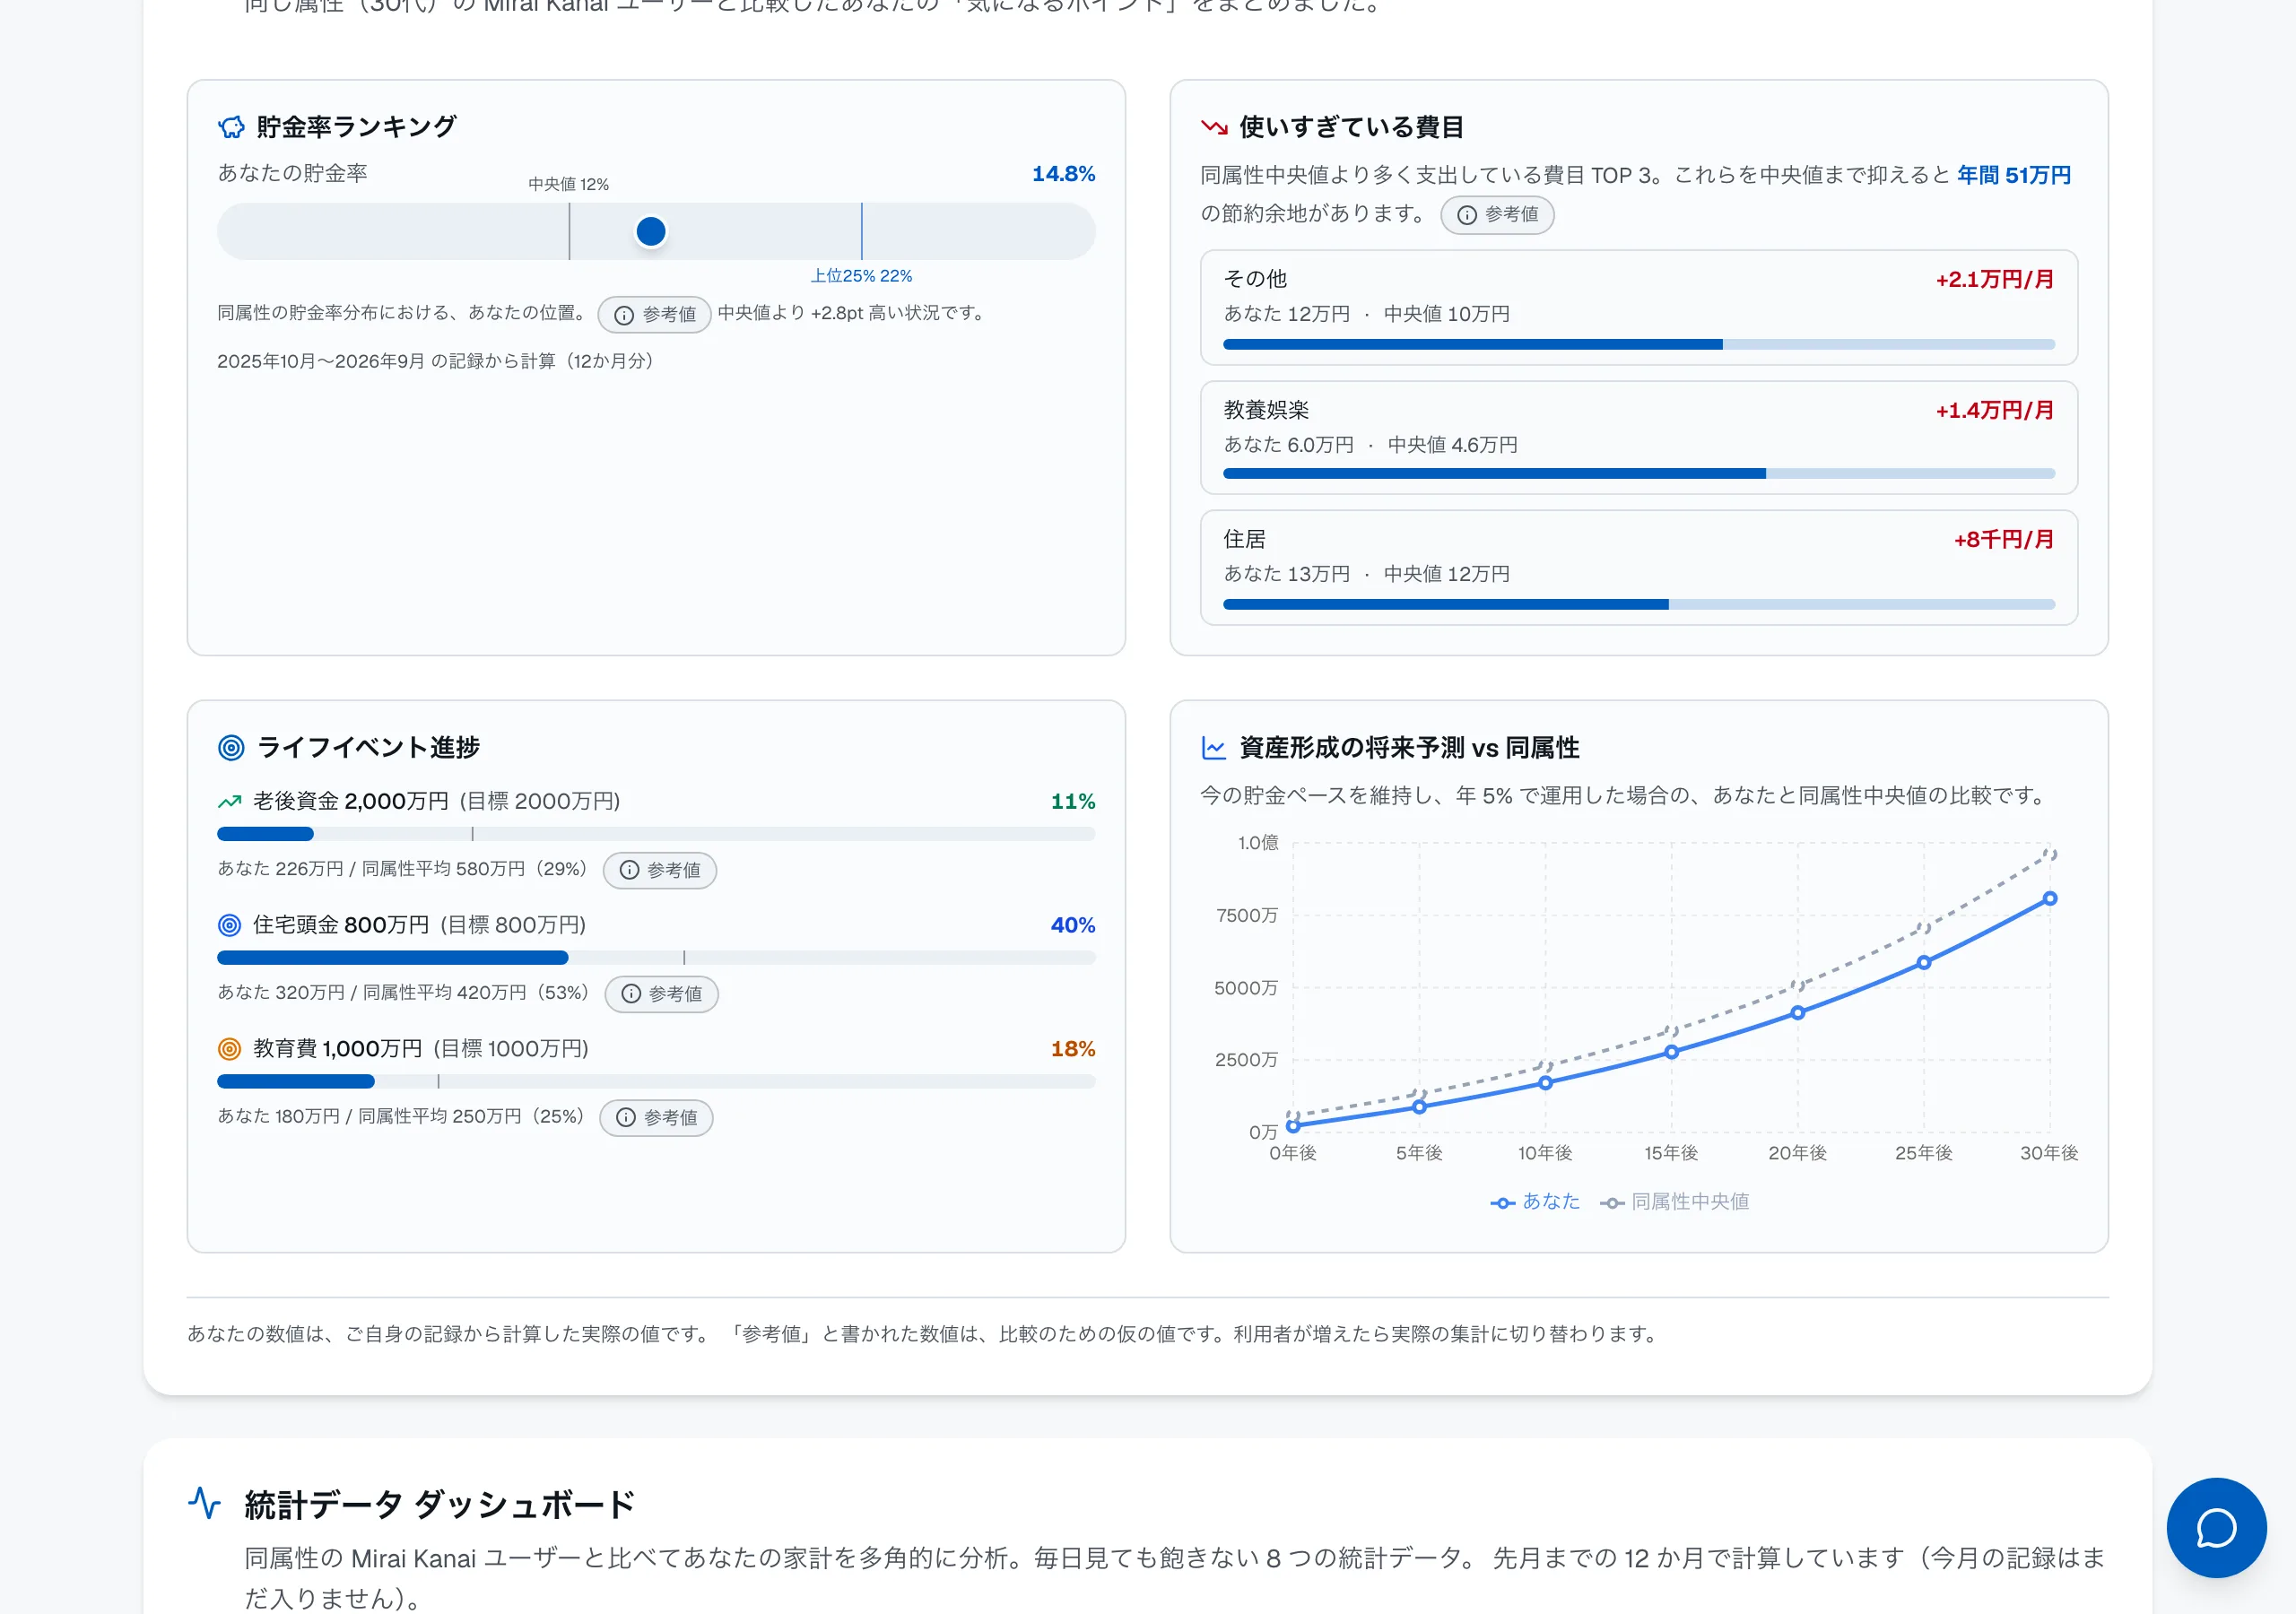Viewport: 2296px width, 1614px height.
Task: Click the 18% progress value for 教育費
Action: [1073, 1050]
